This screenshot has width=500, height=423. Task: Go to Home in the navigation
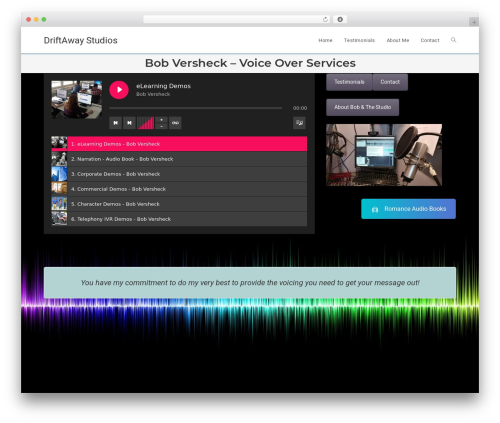tap(325, 40)
